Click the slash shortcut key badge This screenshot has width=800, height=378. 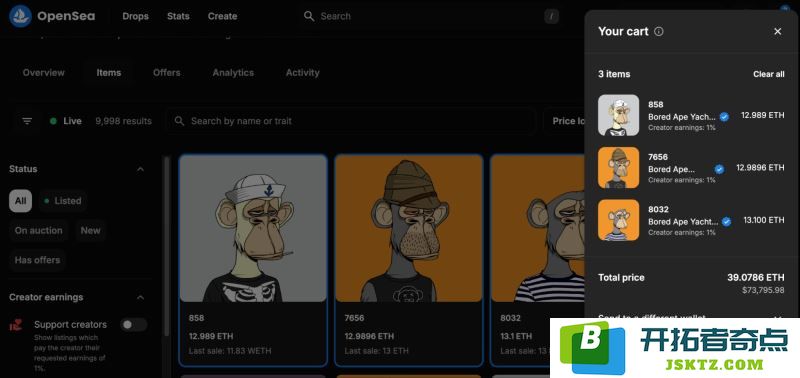click(551, 16)
